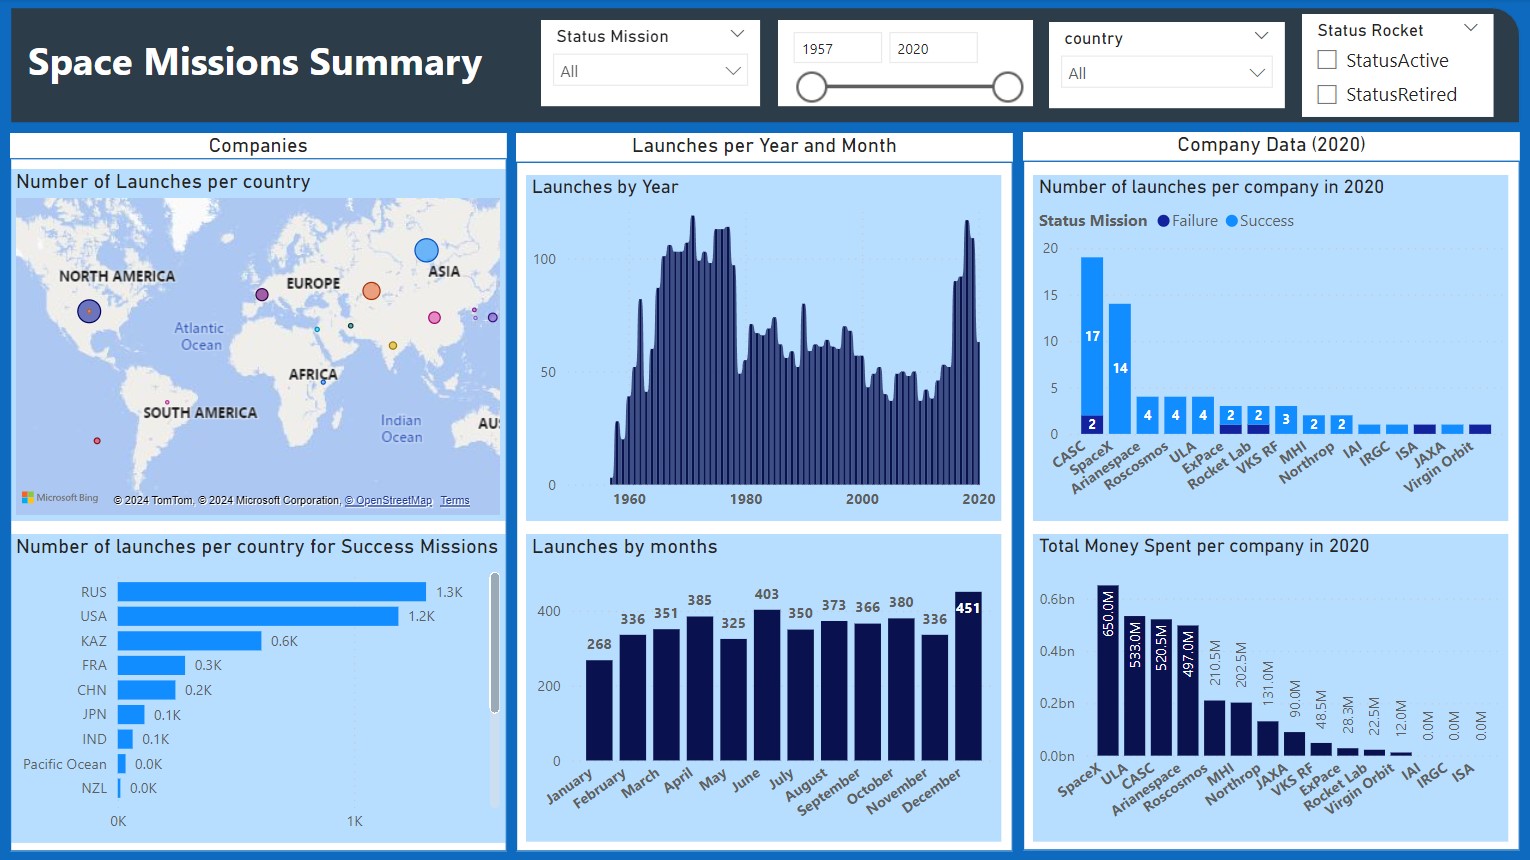Select the purple bubble west of Europe
The image size is (1530, 860).
coord(262,295)
